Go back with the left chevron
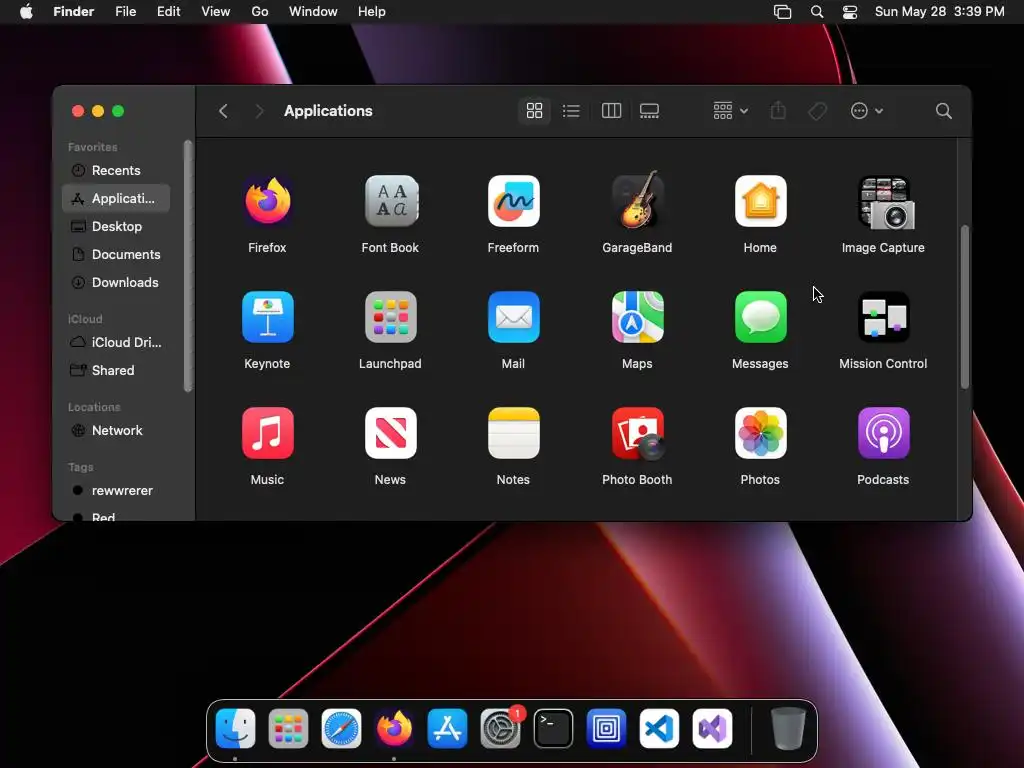This screenshot has height=768, width=1024. pyautogui.click(x=223, y=111)
